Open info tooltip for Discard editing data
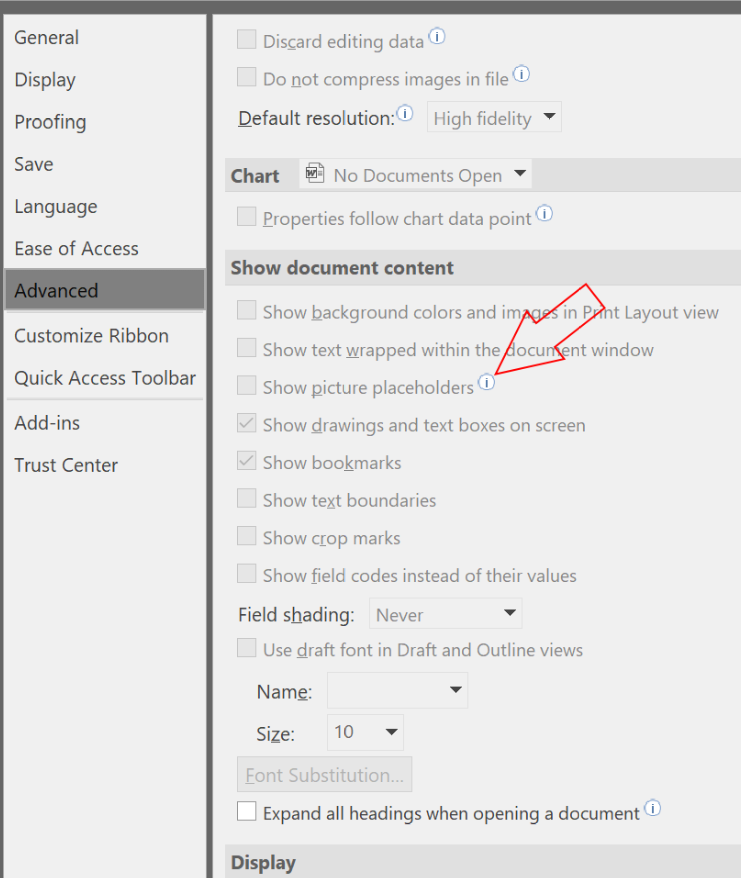The height and width of the screenshot is (878, 741). pos(437,36)
